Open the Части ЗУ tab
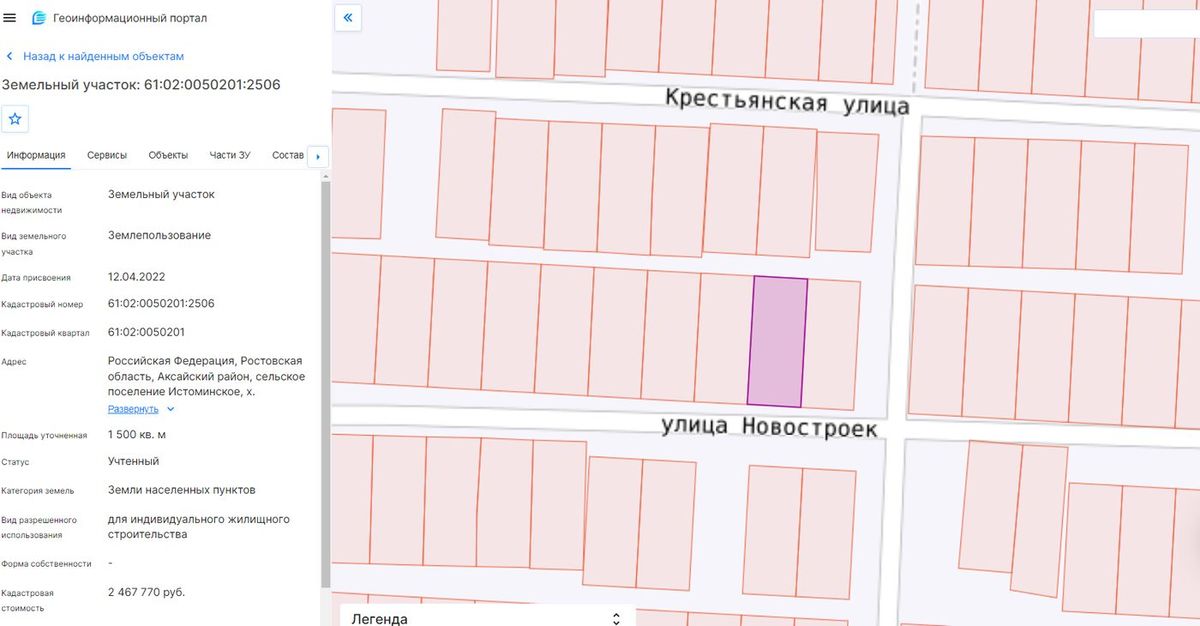This screenshot has width=1200, height=626. point(230,155)
